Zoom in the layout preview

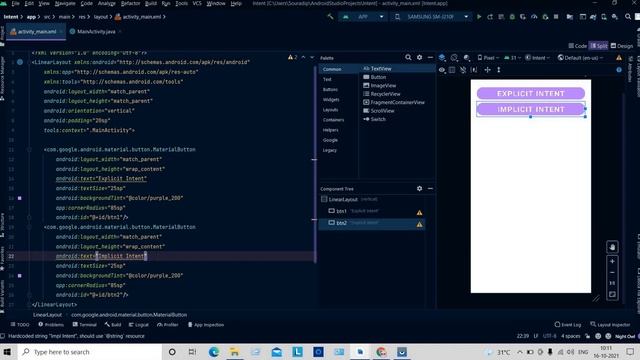click(612, 261)
